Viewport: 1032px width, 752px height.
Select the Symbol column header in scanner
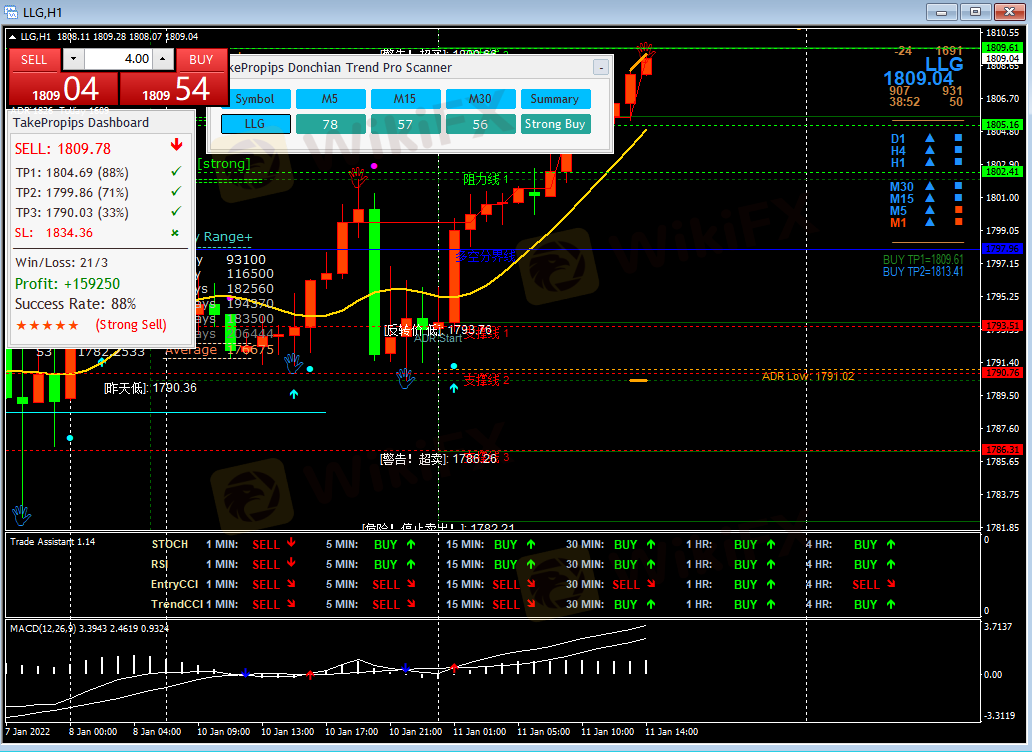pyautogui.click(x=256, y=99)
